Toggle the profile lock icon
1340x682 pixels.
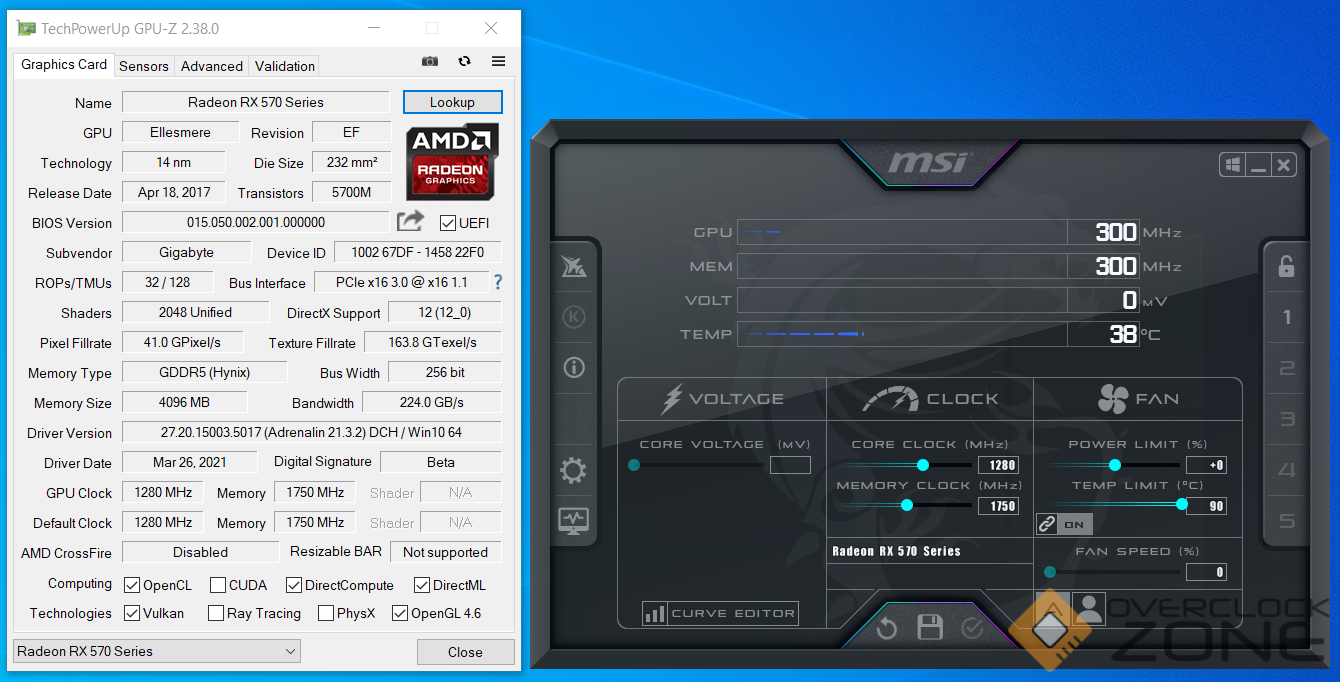point(1286,266)
